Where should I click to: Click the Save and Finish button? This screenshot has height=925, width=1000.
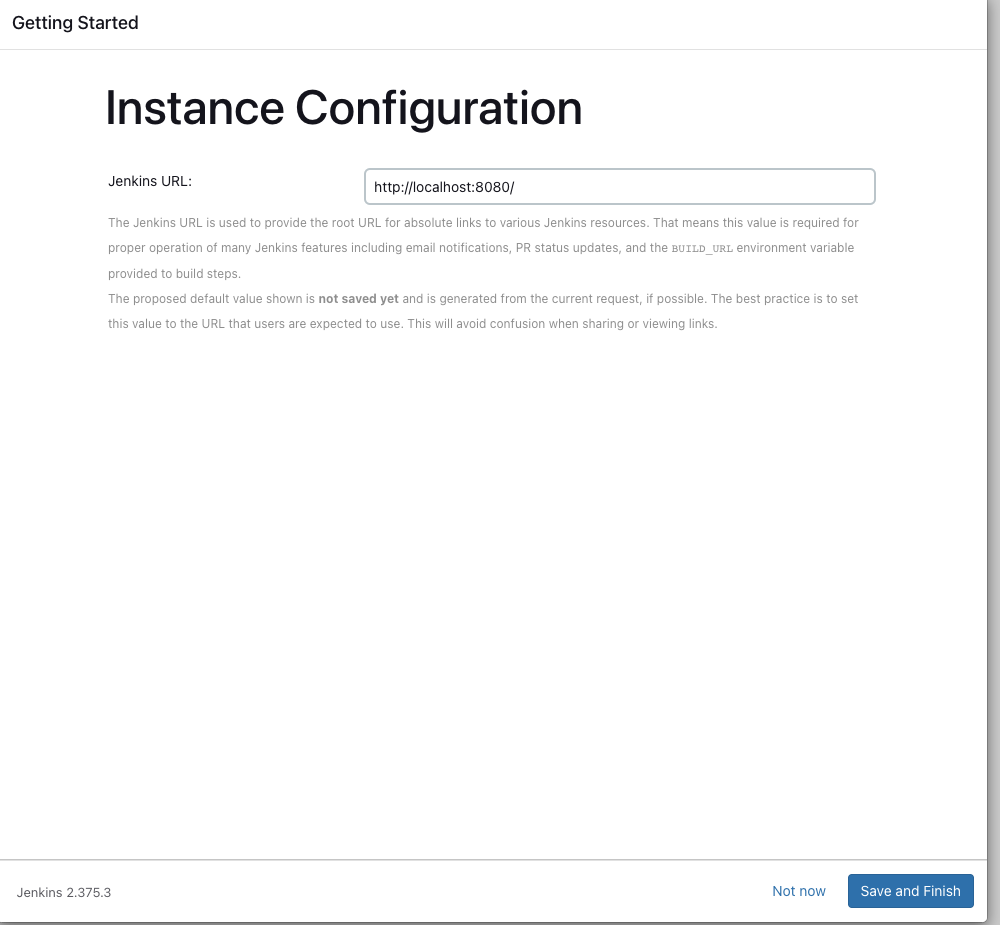[x=910, y=891]
